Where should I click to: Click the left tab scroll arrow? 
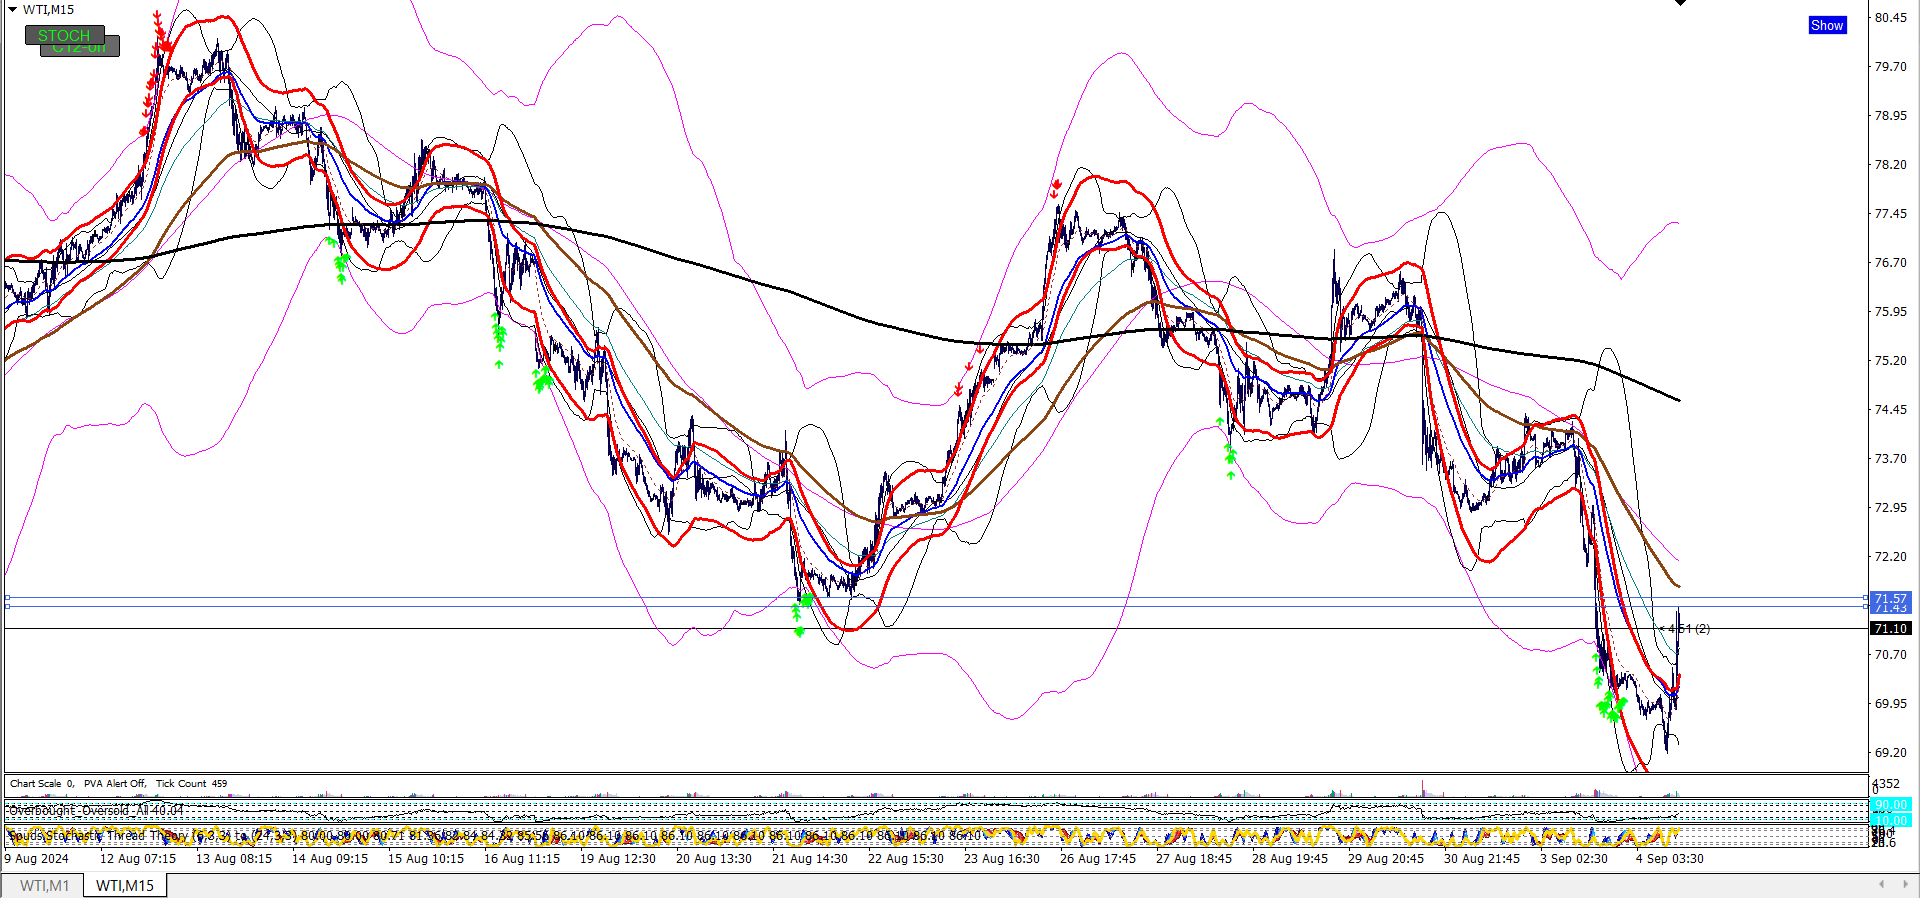click(1881, 884)
